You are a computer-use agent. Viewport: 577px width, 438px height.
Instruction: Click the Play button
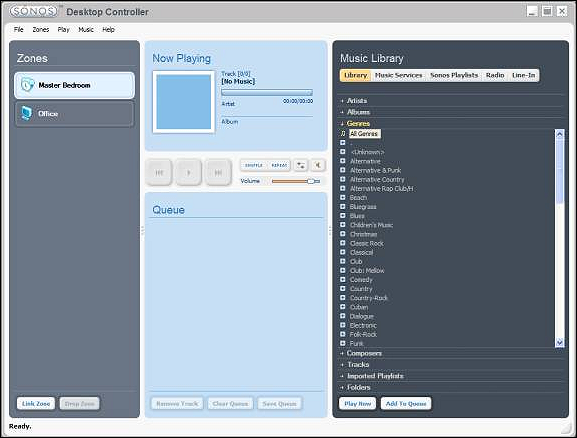pos(188,172)
